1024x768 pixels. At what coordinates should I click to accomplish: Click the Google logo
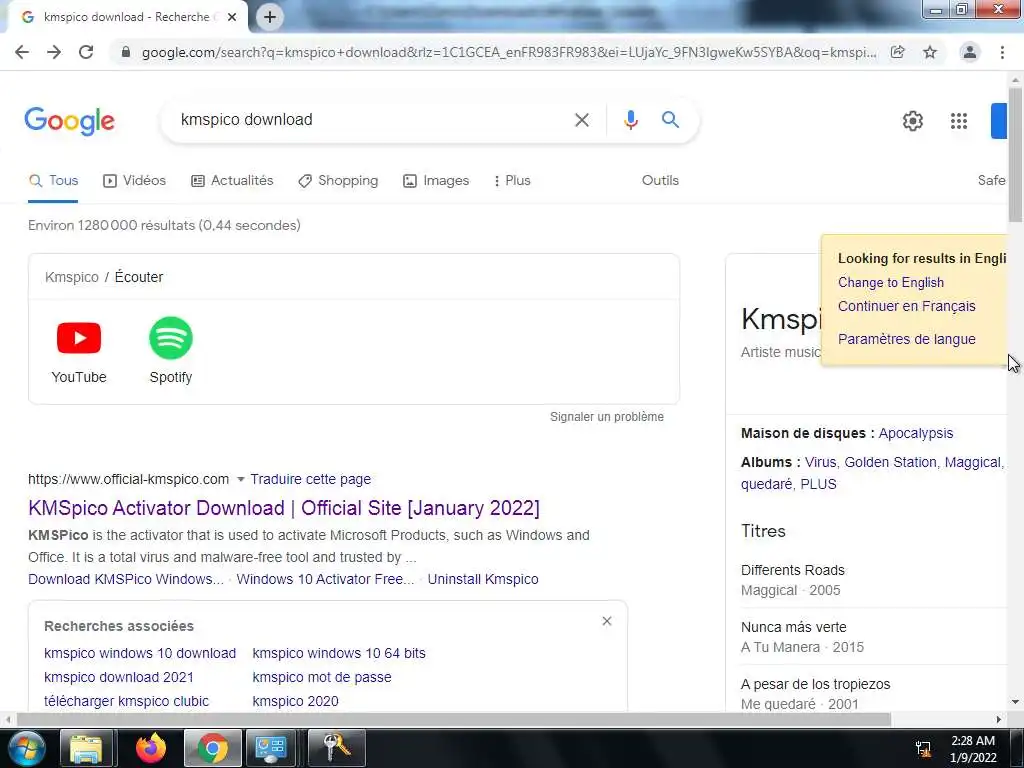tap(70, 121)
